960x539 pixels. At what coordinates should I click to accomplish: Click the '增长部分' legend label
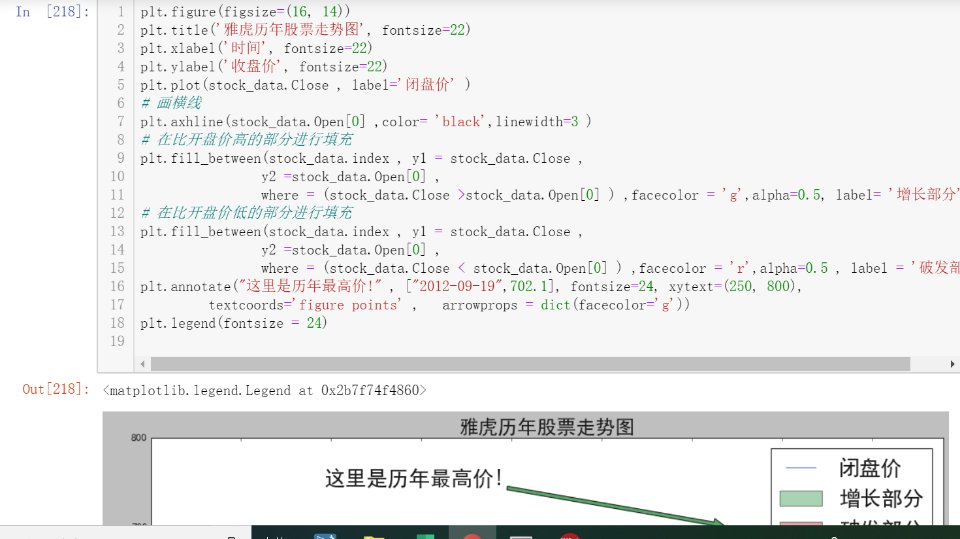click(x=881, y=499)
